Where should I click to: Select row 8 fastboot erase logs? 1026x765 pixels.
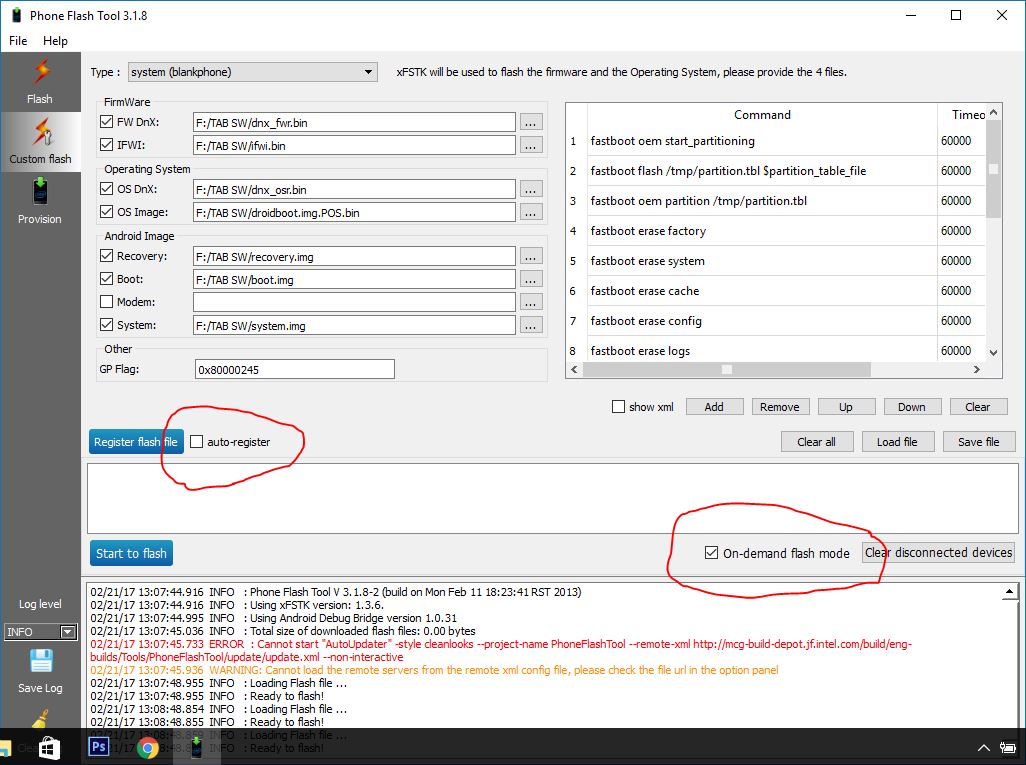pos(640,351)
